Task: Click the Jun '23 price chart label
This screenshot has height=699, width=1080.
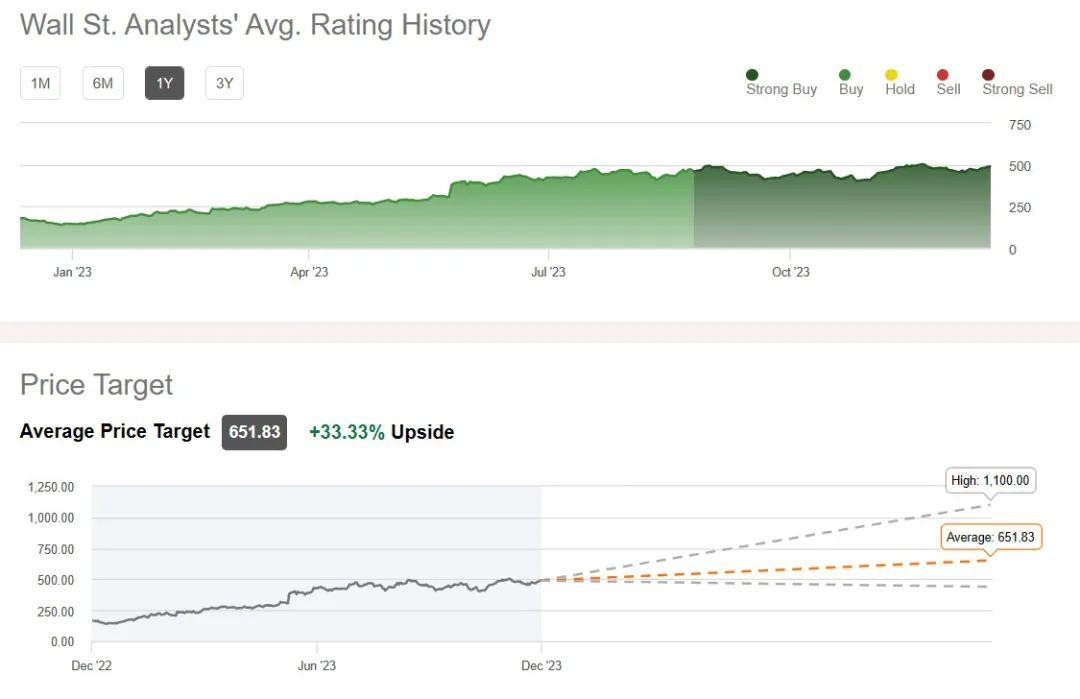Action: (x=315, y=666)
